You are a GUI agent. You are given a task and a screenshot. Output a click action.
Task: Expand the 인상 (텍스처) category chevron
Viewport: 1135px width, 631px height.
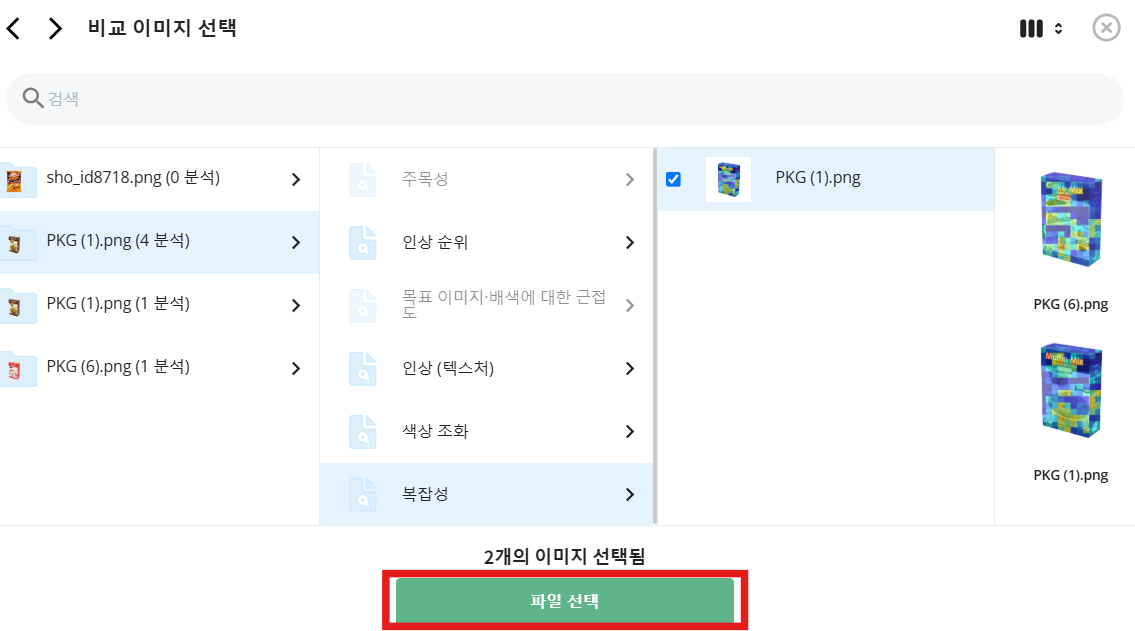coord(630,368)
